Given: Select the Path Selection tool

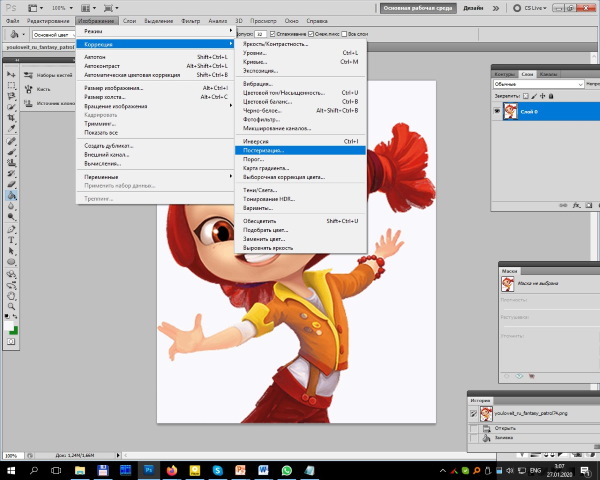Looking at the screenshot, I should [x=11, y=251].
